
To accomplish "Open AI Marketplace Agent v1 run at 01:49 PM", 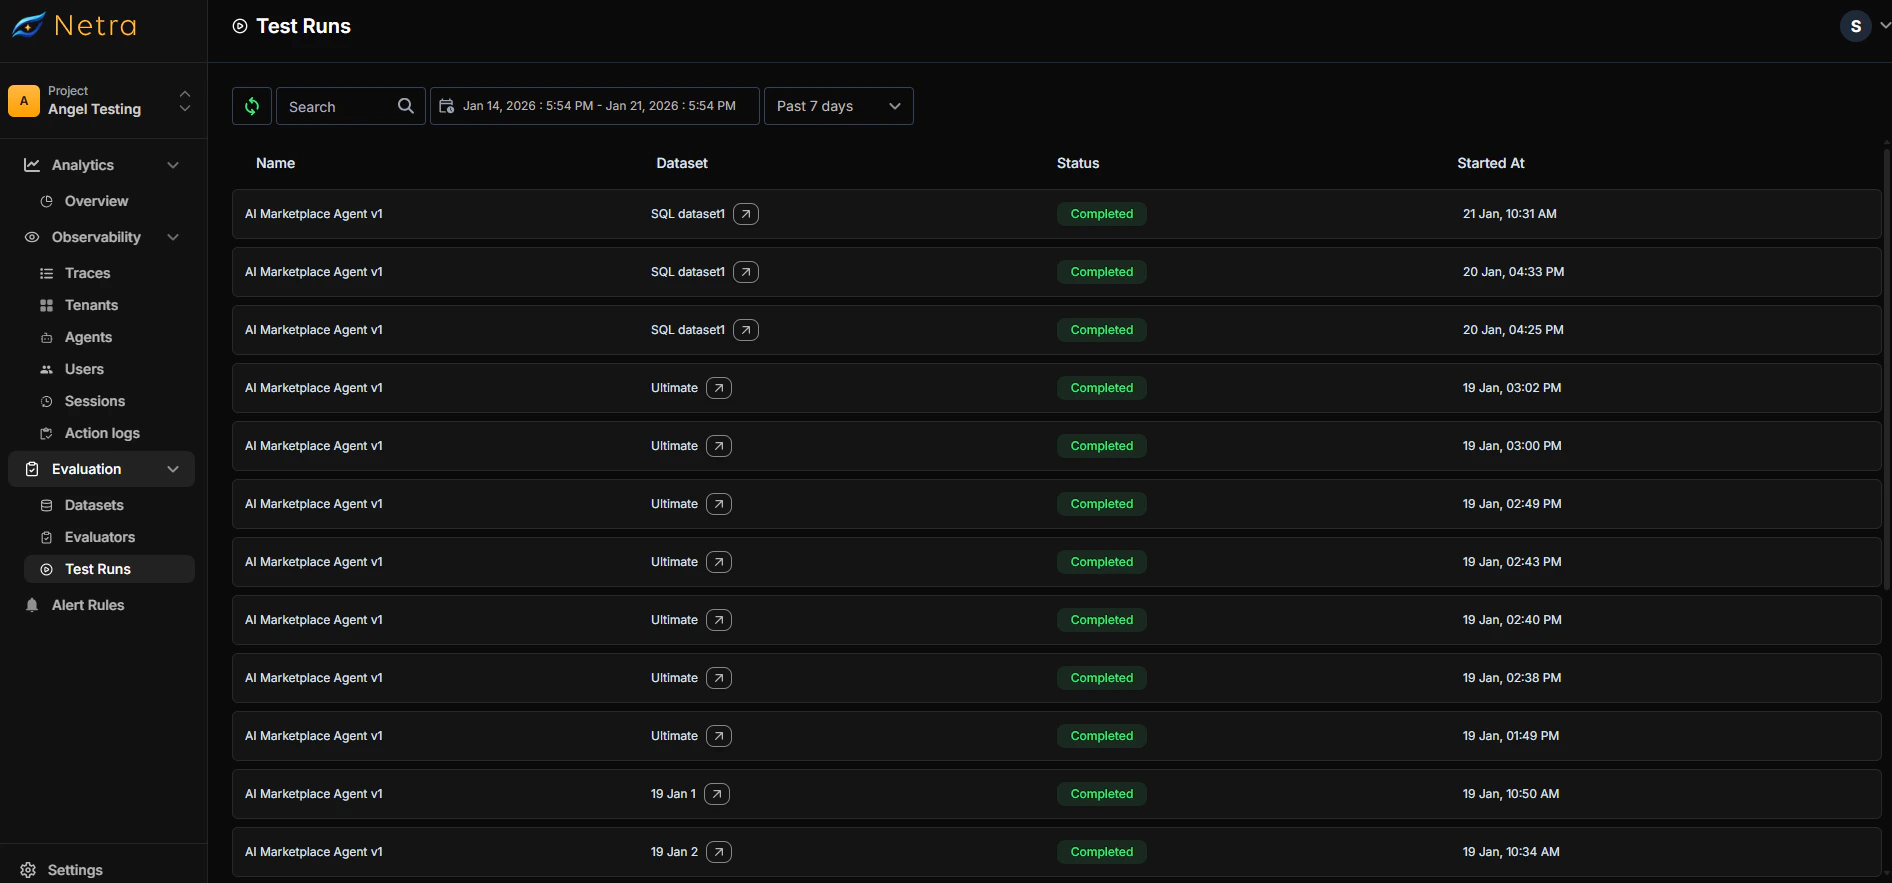I will 1056,736.
